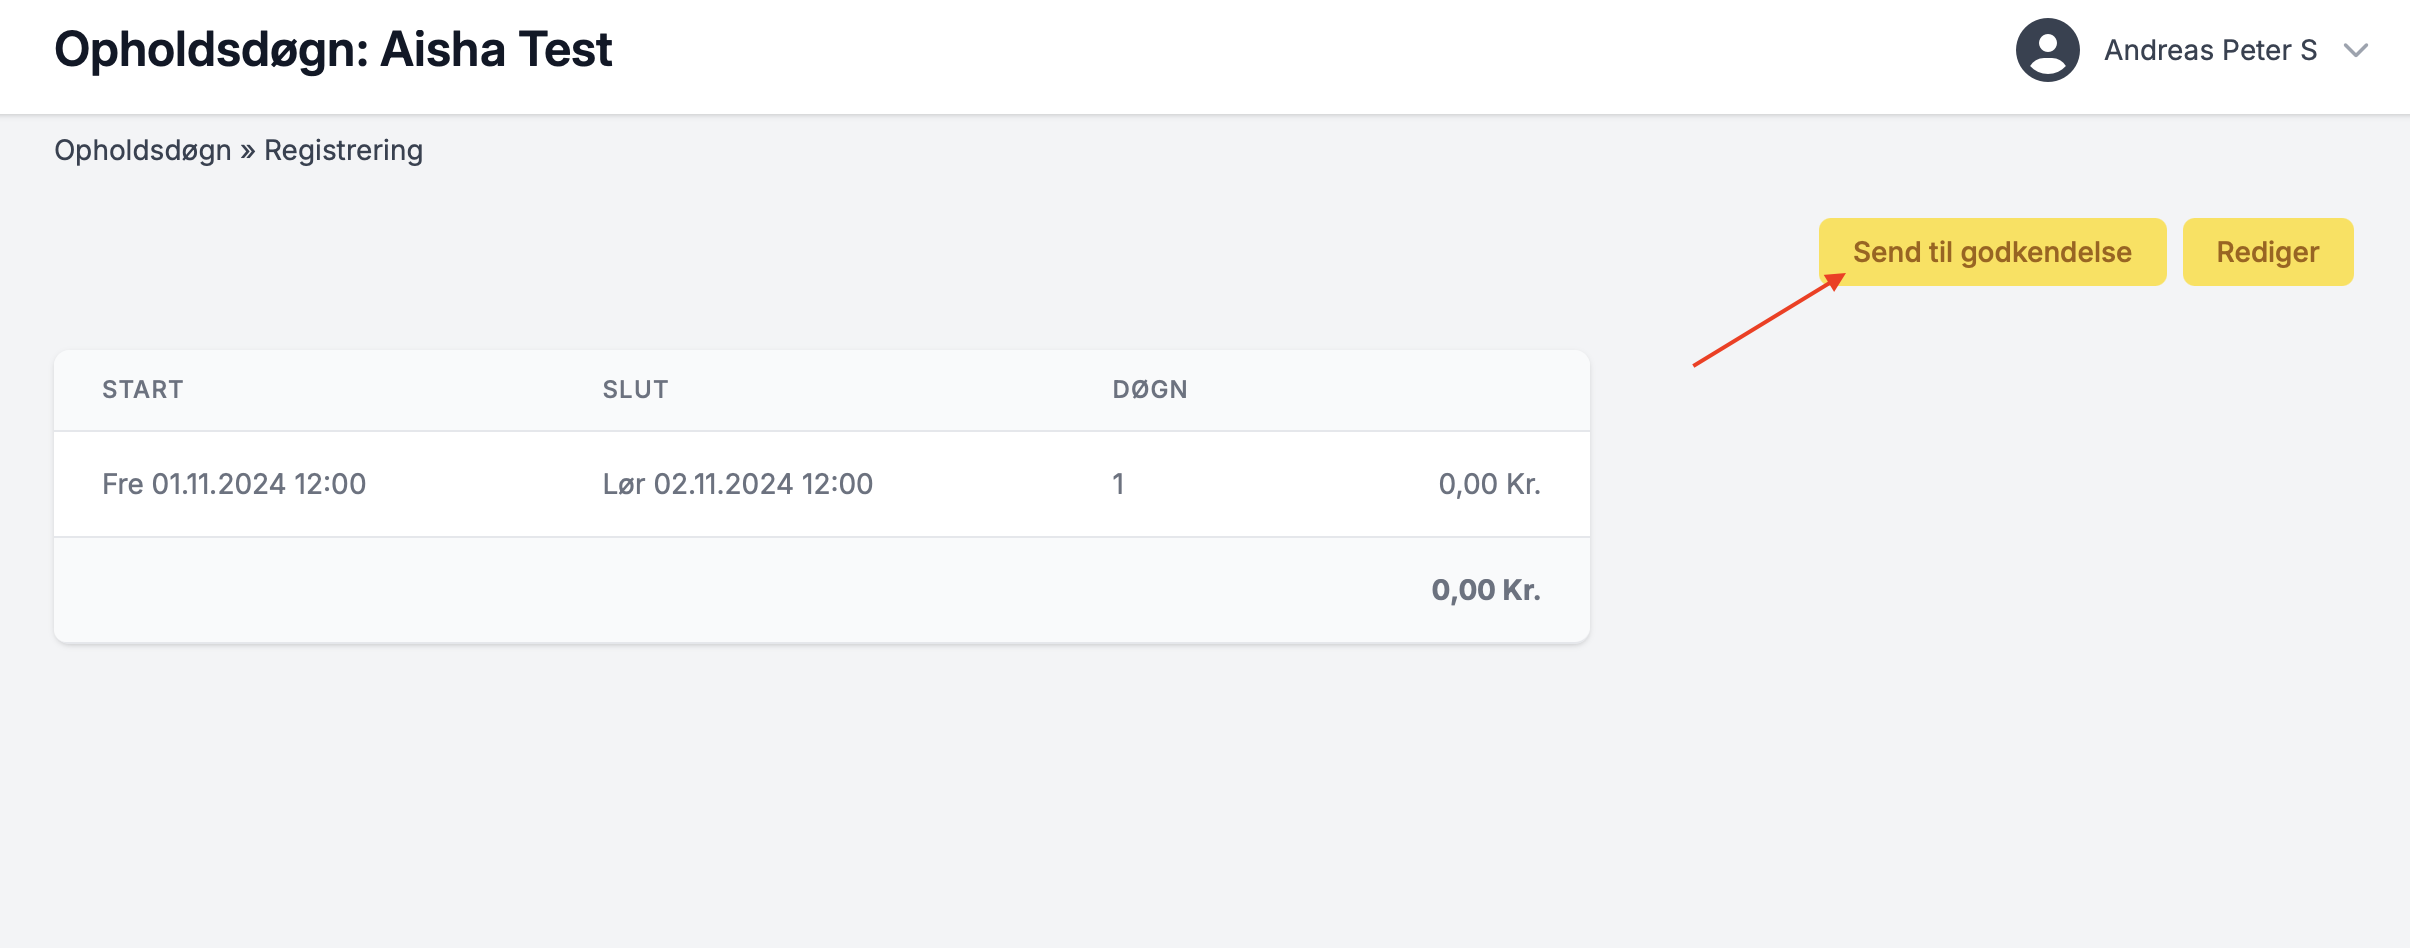Click the døgn count value 1
Image resolution: width=2410 pixels, height=948 pixels.
1118,484
